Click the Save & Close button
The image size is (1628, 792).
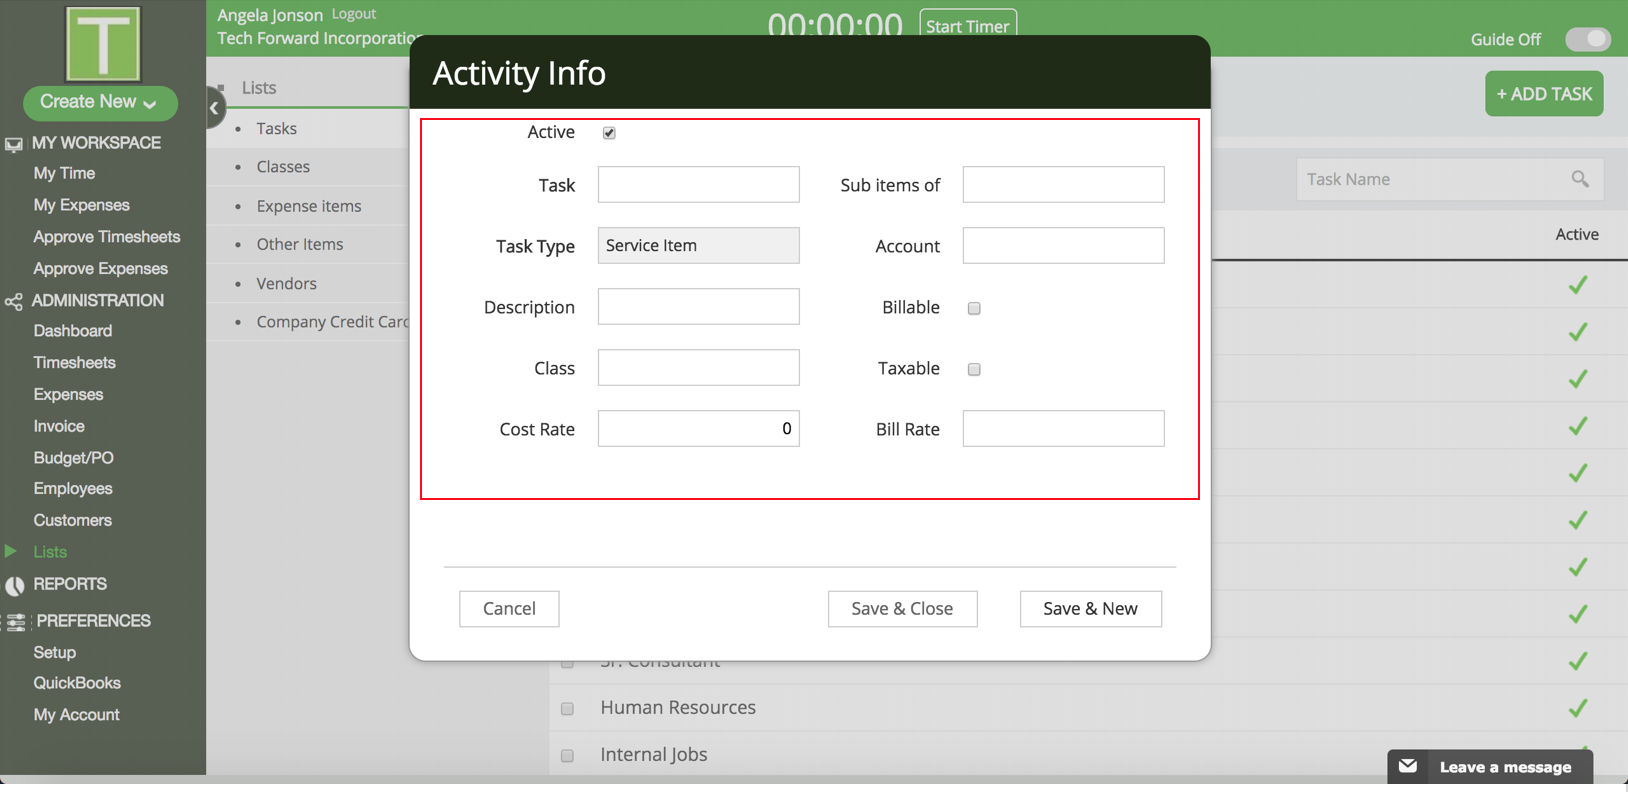point(902,608)
